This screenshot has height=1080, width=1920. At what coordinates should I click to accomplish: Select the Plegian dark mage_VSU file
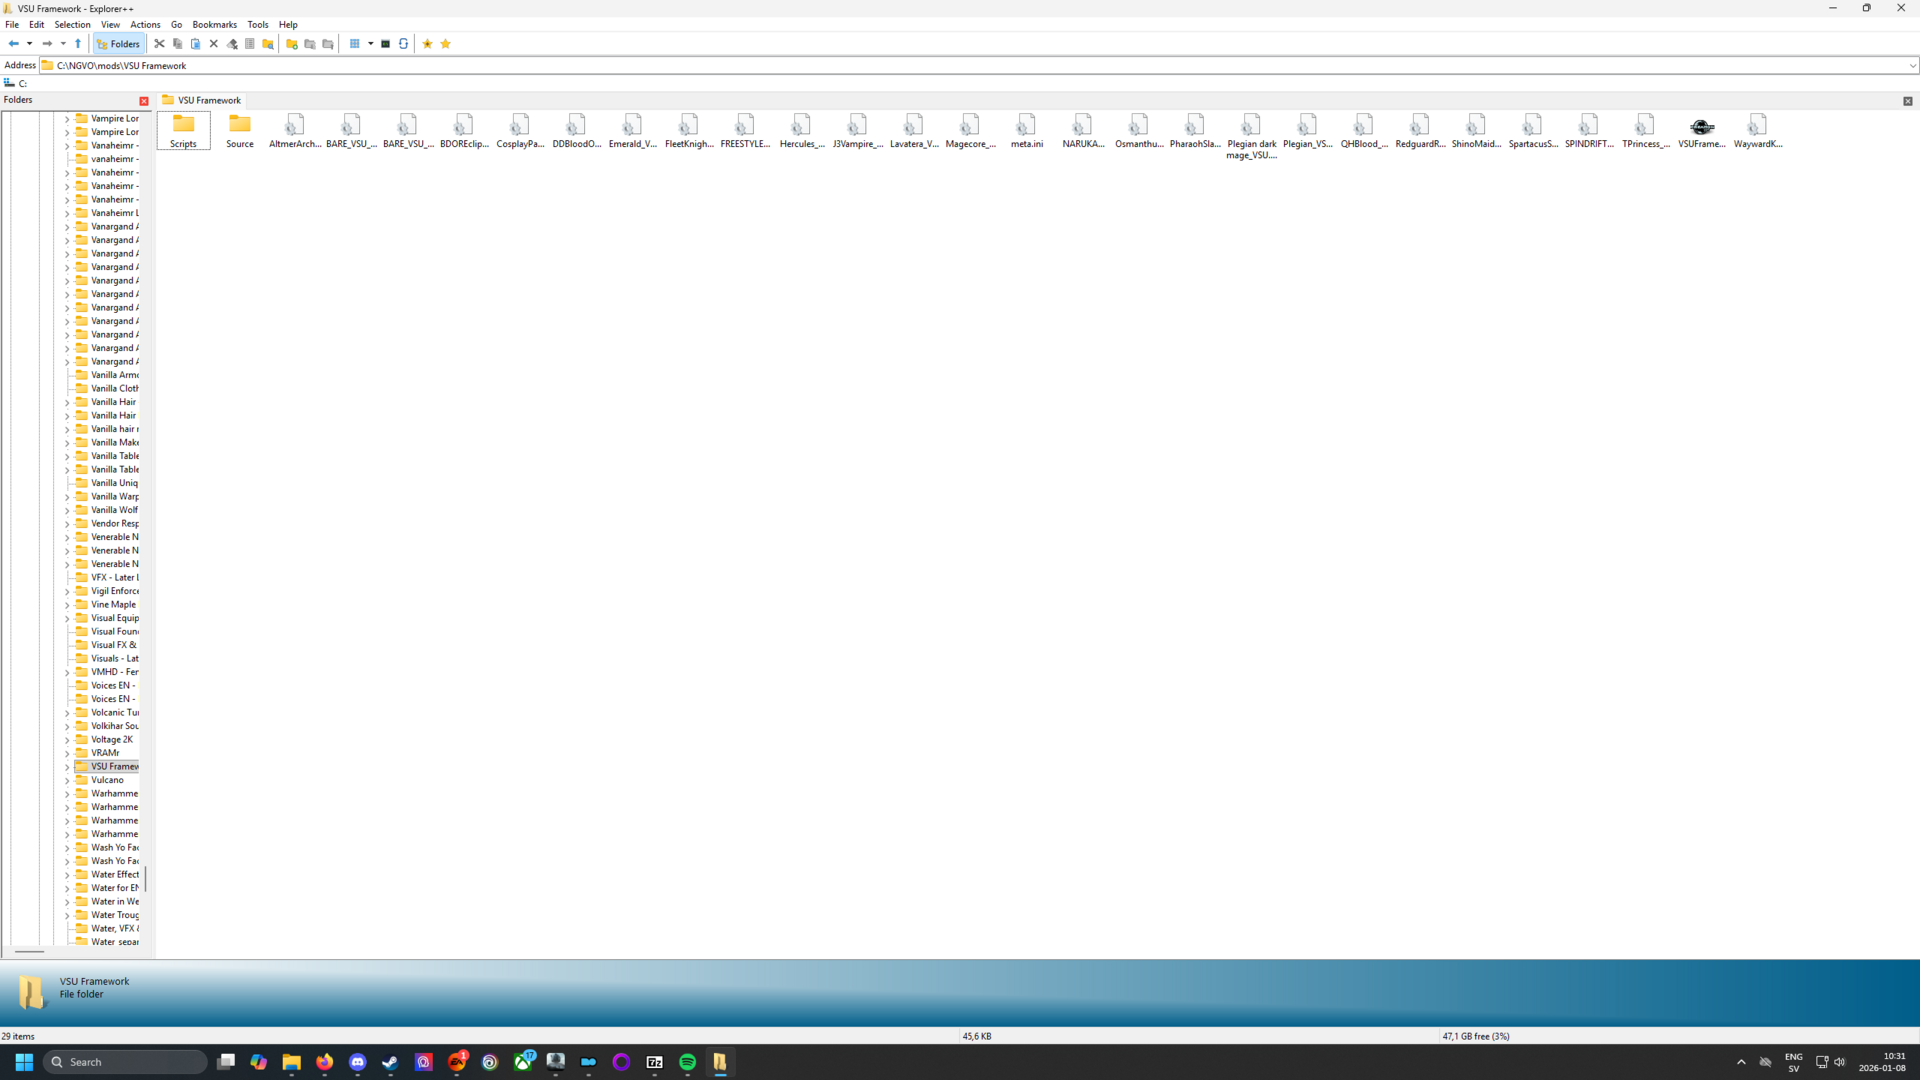coord(1251,136)
